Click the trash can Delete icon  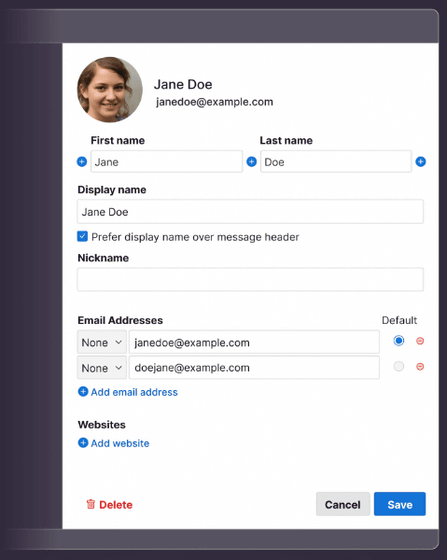point(91,504)
